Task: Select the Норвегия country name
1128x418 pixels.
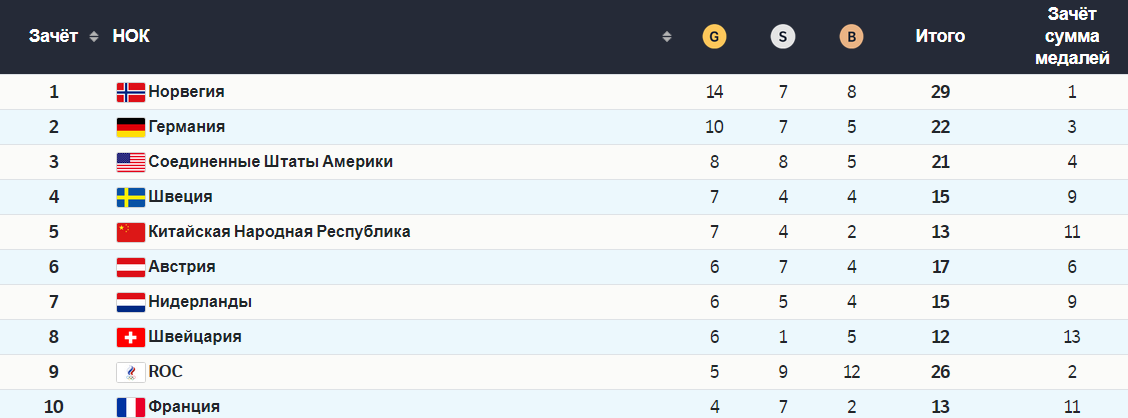Action: (186, 92)
